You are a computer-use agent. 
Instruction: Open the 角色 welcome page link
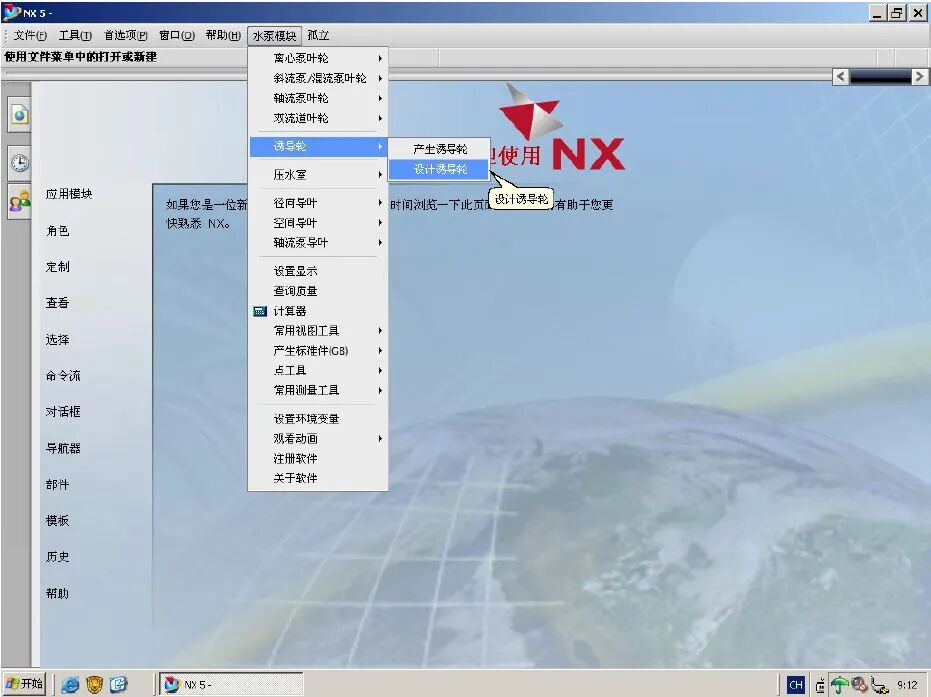point(58,231)
